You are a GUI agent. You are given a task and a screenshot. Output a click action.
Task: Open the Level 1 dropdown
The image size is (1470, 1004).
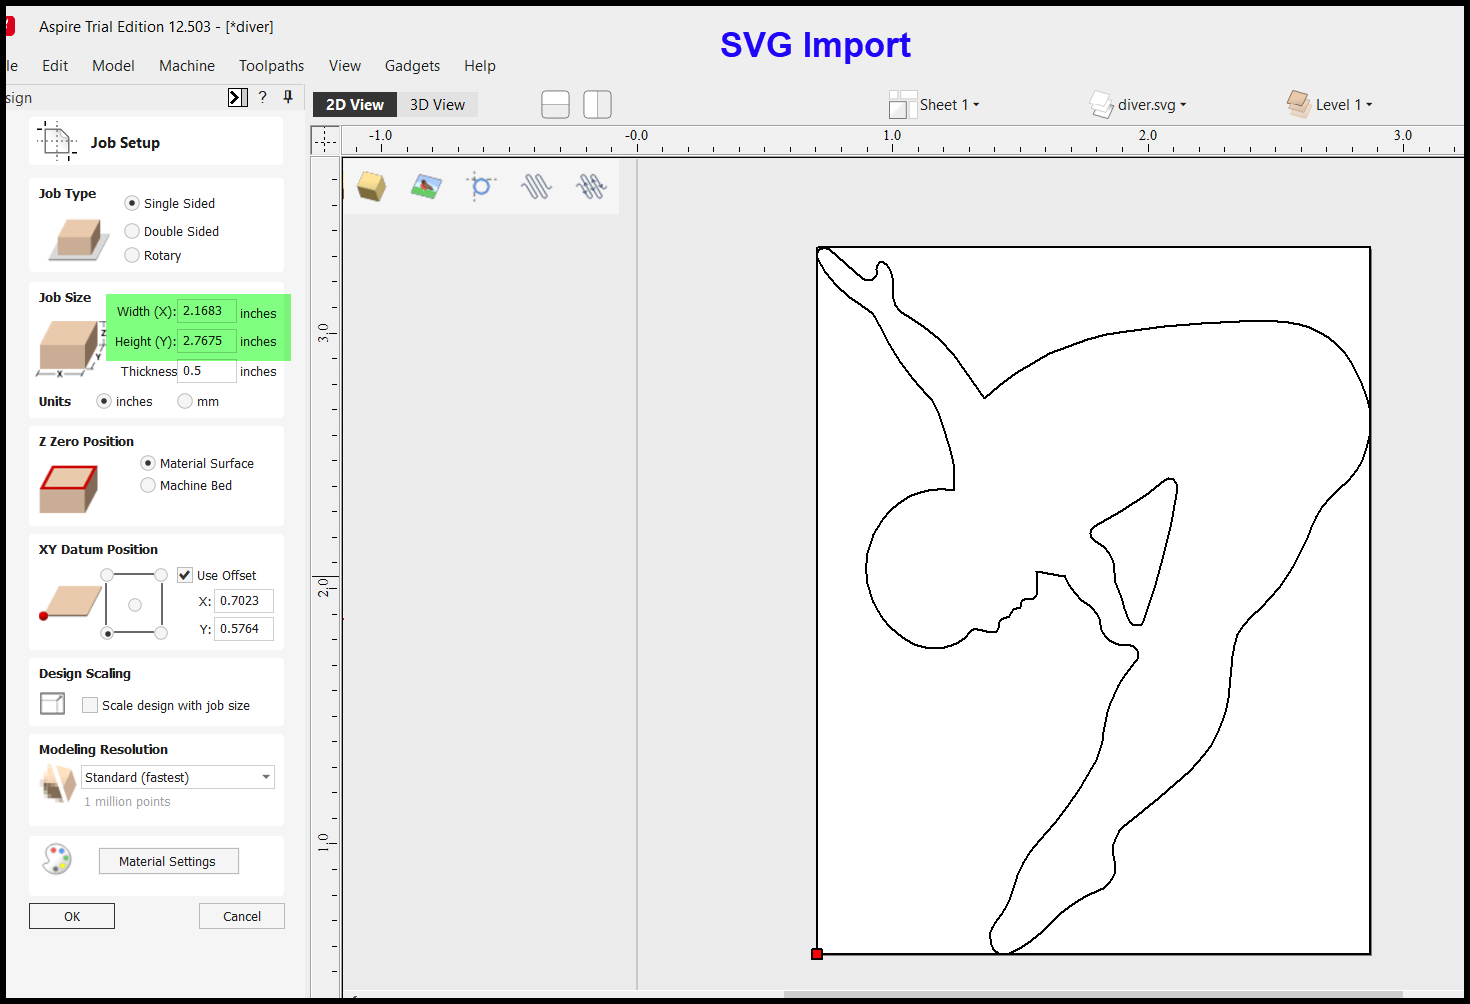[x=1330, y=104]
